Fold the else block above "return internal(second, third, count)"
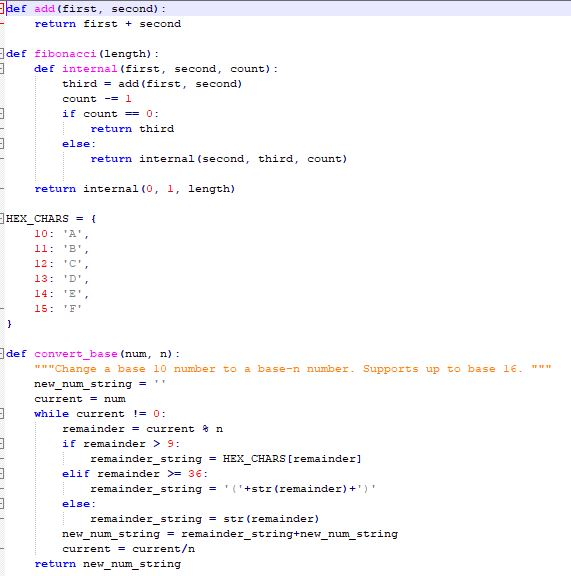The image size is (571, 576). (1, 144)
